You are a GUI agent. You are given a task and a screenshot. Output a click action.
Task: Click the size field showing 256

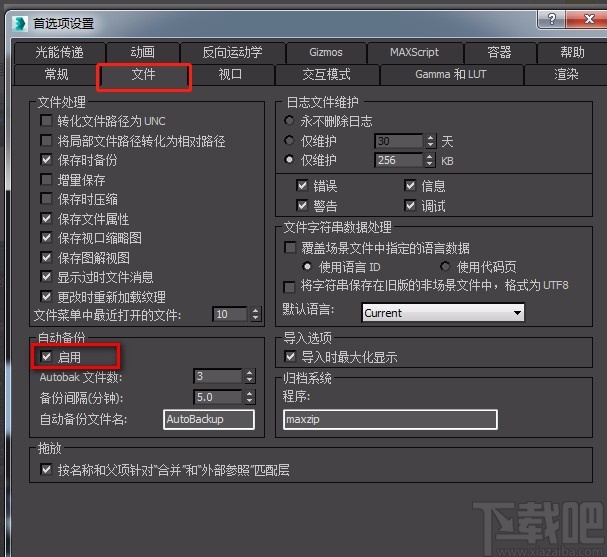point(399,160)
